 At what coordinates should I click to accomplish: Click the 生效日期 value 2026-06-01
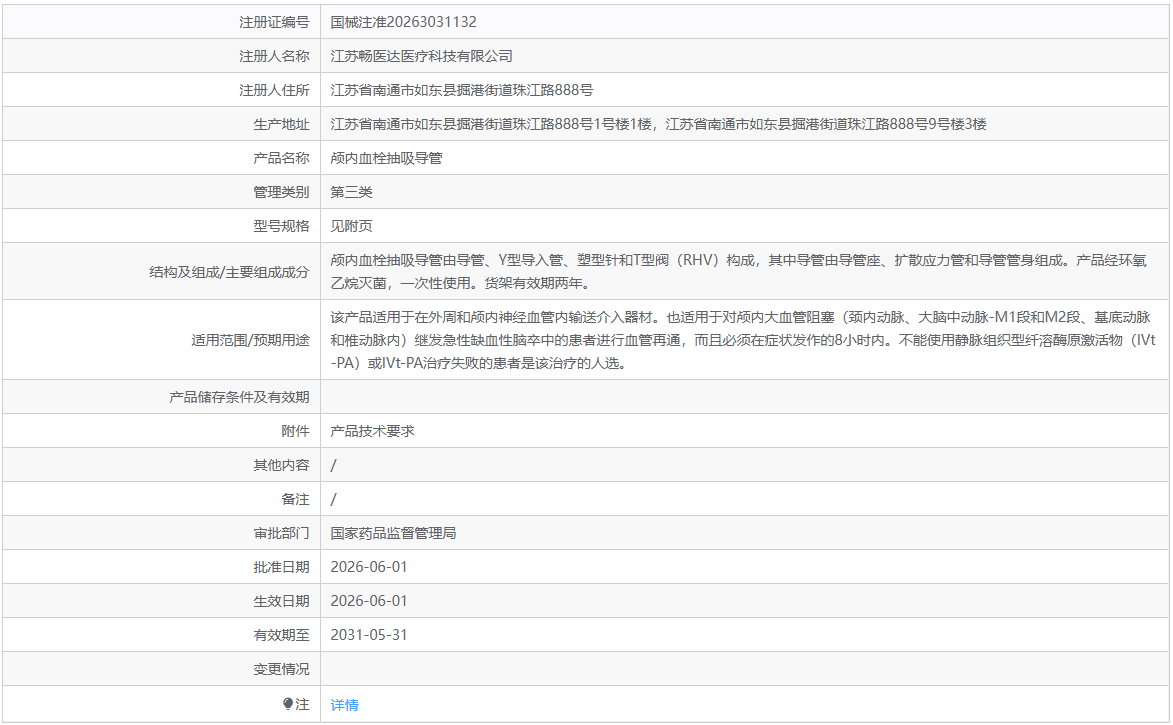(369, 601)
